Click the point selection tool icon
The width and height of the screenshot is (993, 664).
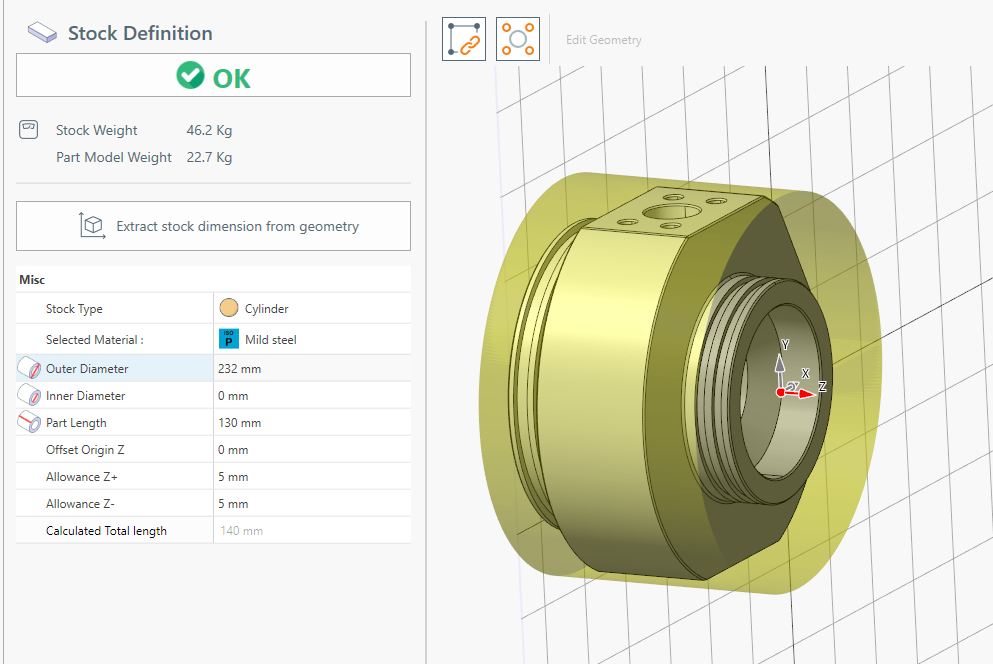coord(518,39)
